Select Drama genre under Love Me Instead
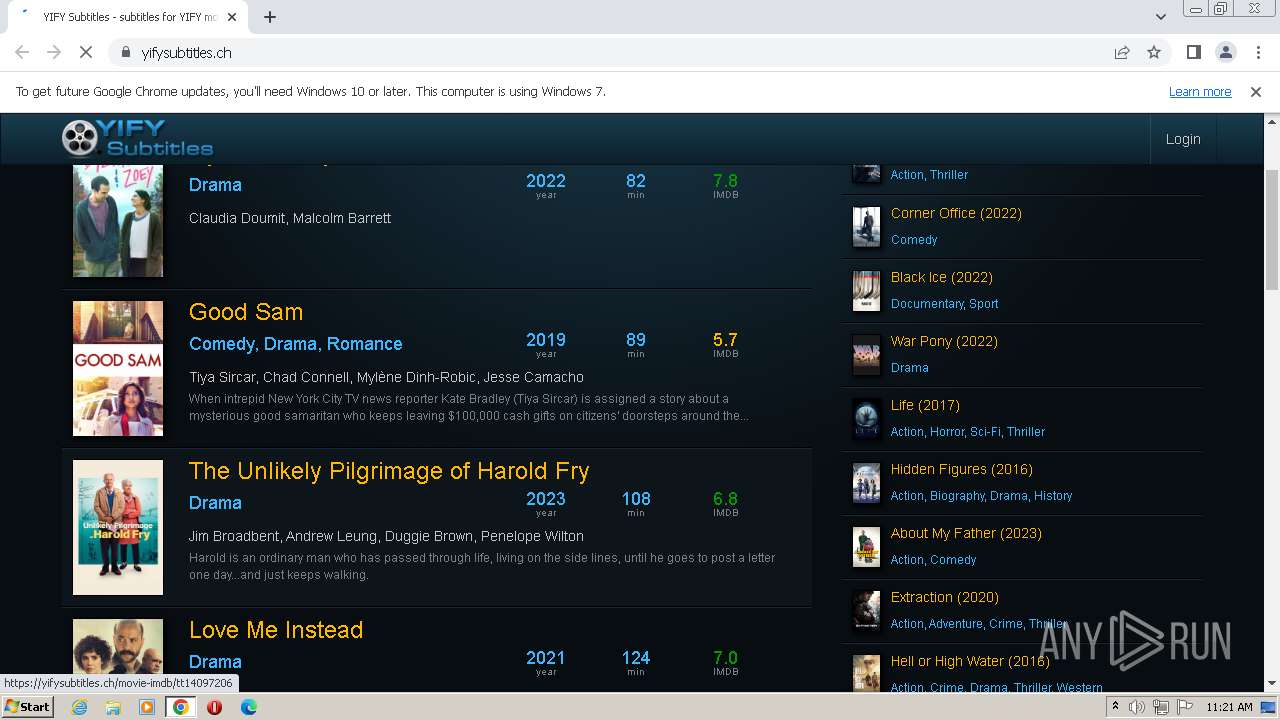 (215, 662)
